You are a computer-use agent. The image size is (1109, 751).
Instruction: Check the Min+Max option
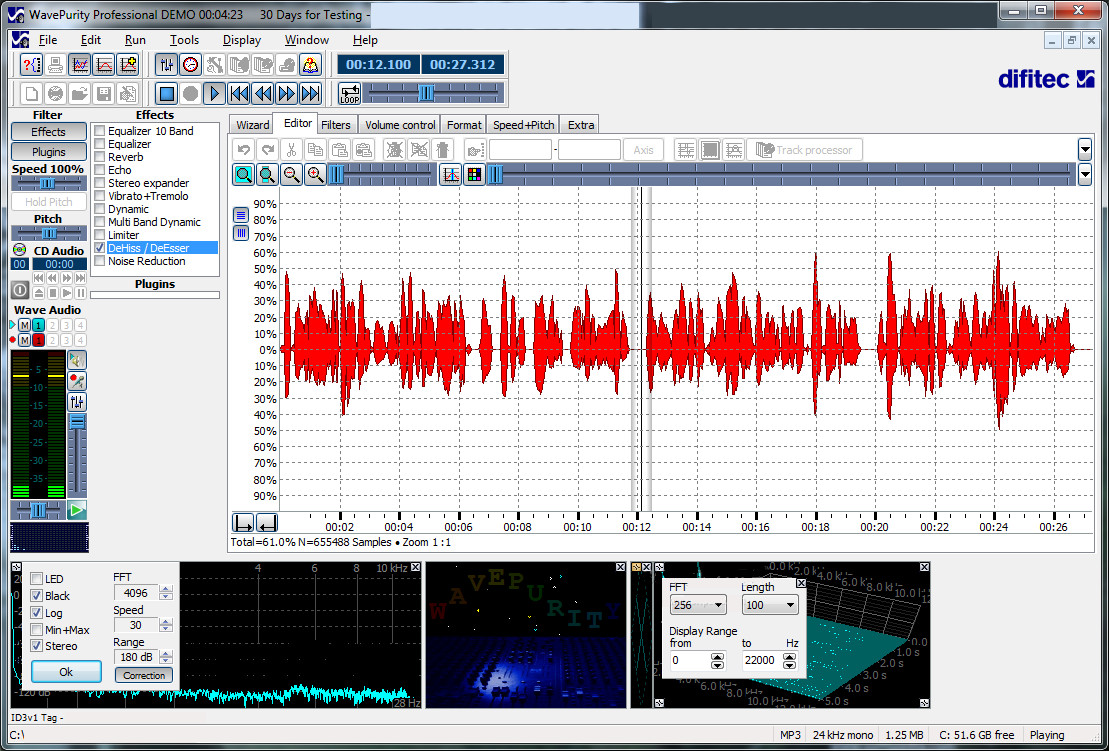coord(37,630)
